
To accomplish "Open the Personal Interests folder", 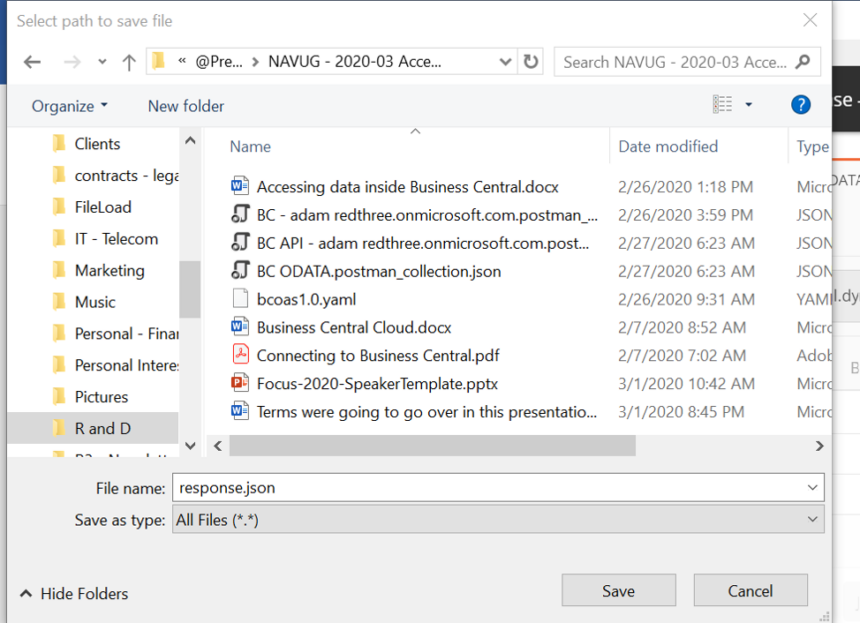I will [x=116, y=365].
